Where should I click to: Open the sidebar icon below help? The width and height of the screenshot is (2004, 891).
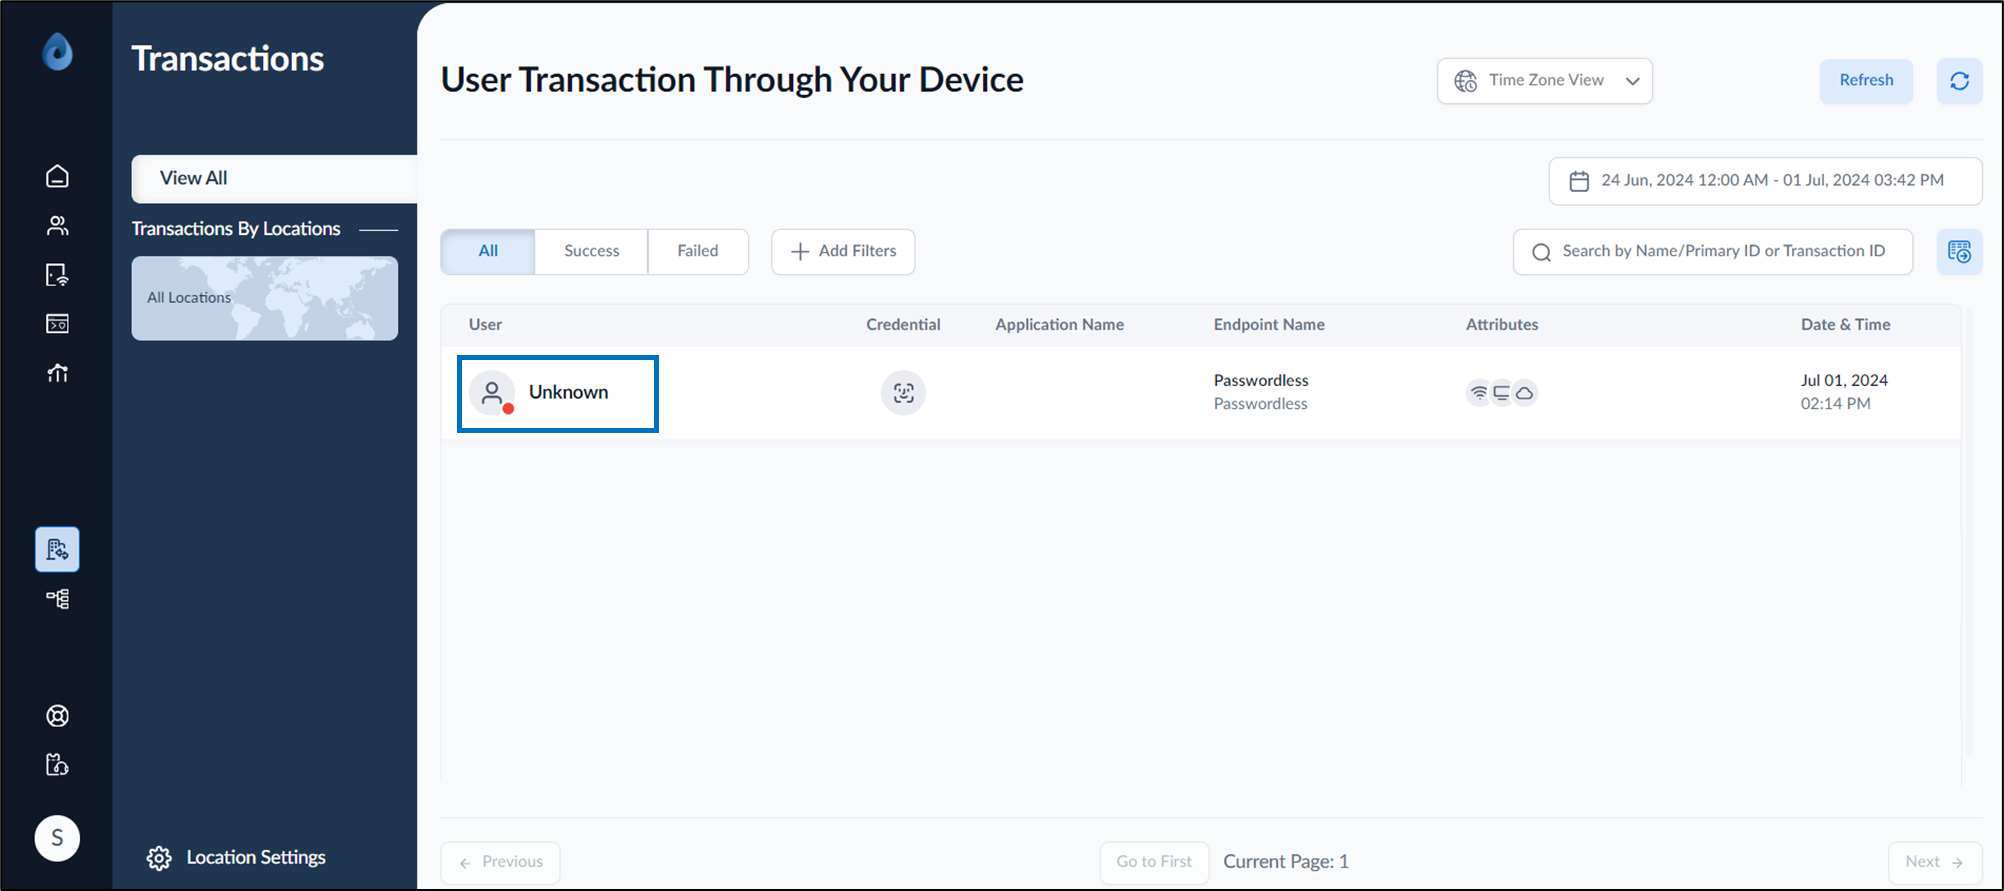click(x=57, y=765)
